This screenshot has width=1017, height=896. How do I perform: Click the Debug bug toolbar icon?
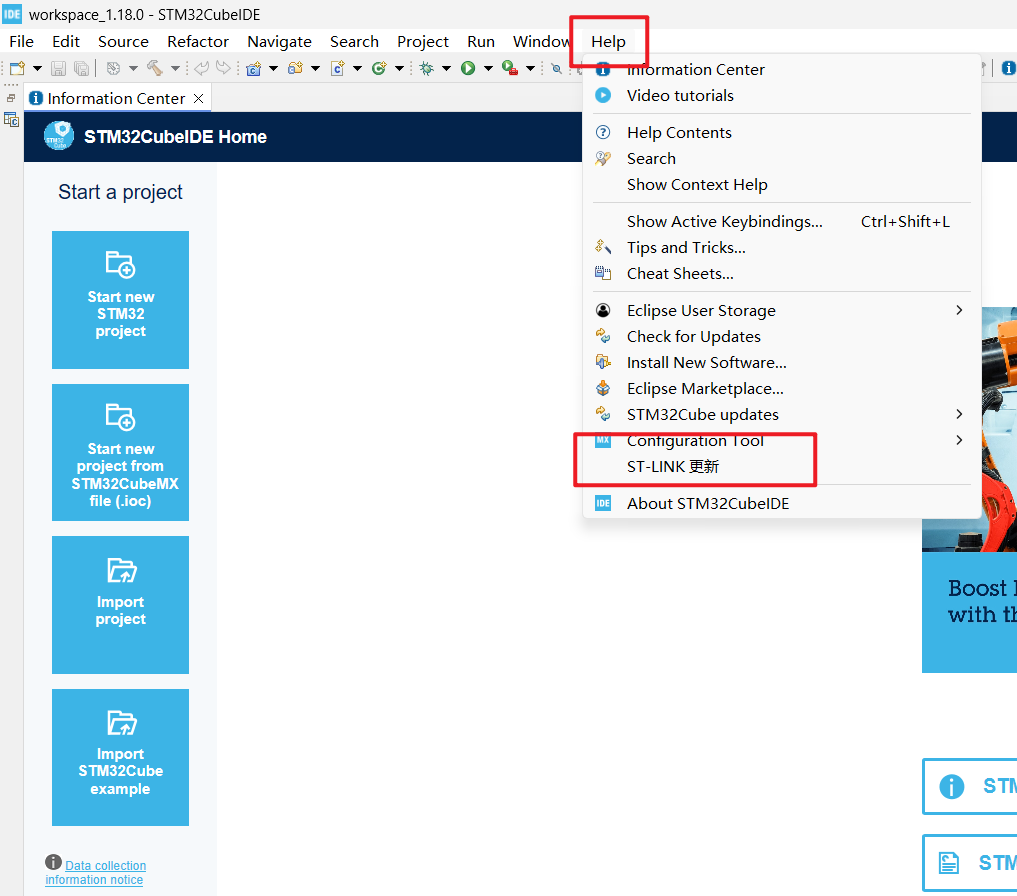[x=427, y=68]
